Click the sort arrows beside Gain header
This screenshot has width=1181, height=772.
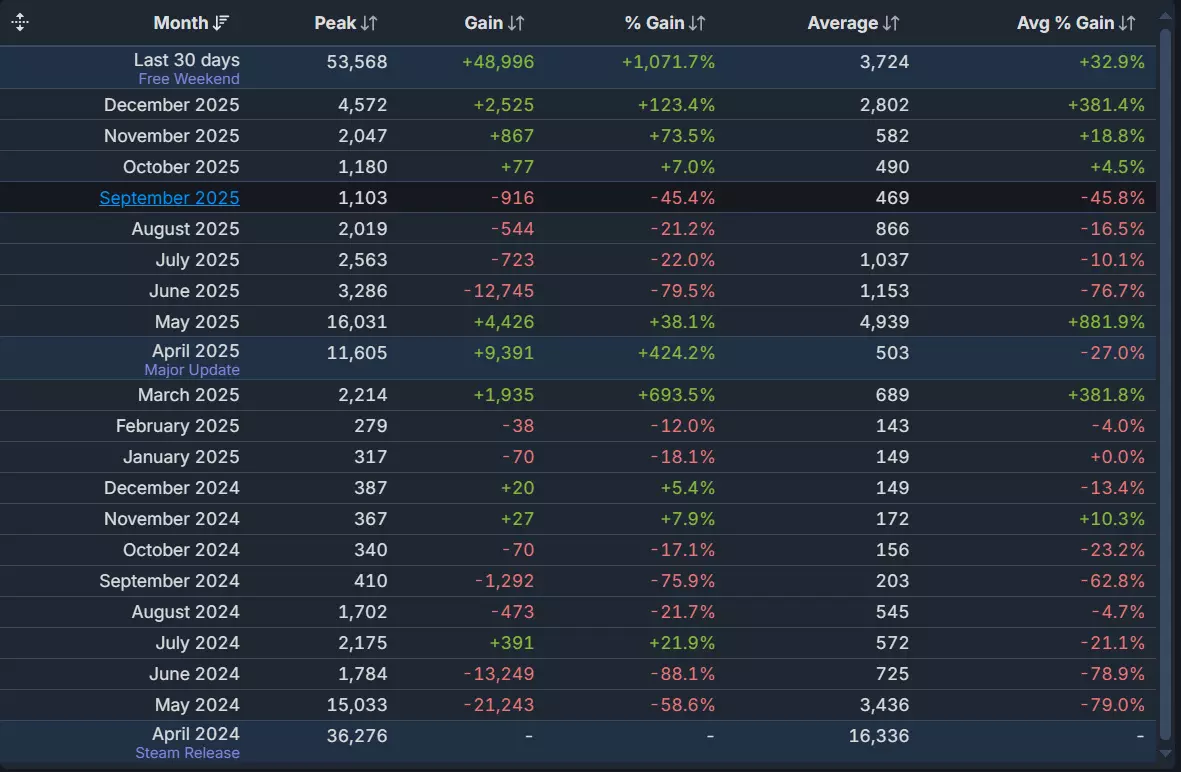[516, 23]
